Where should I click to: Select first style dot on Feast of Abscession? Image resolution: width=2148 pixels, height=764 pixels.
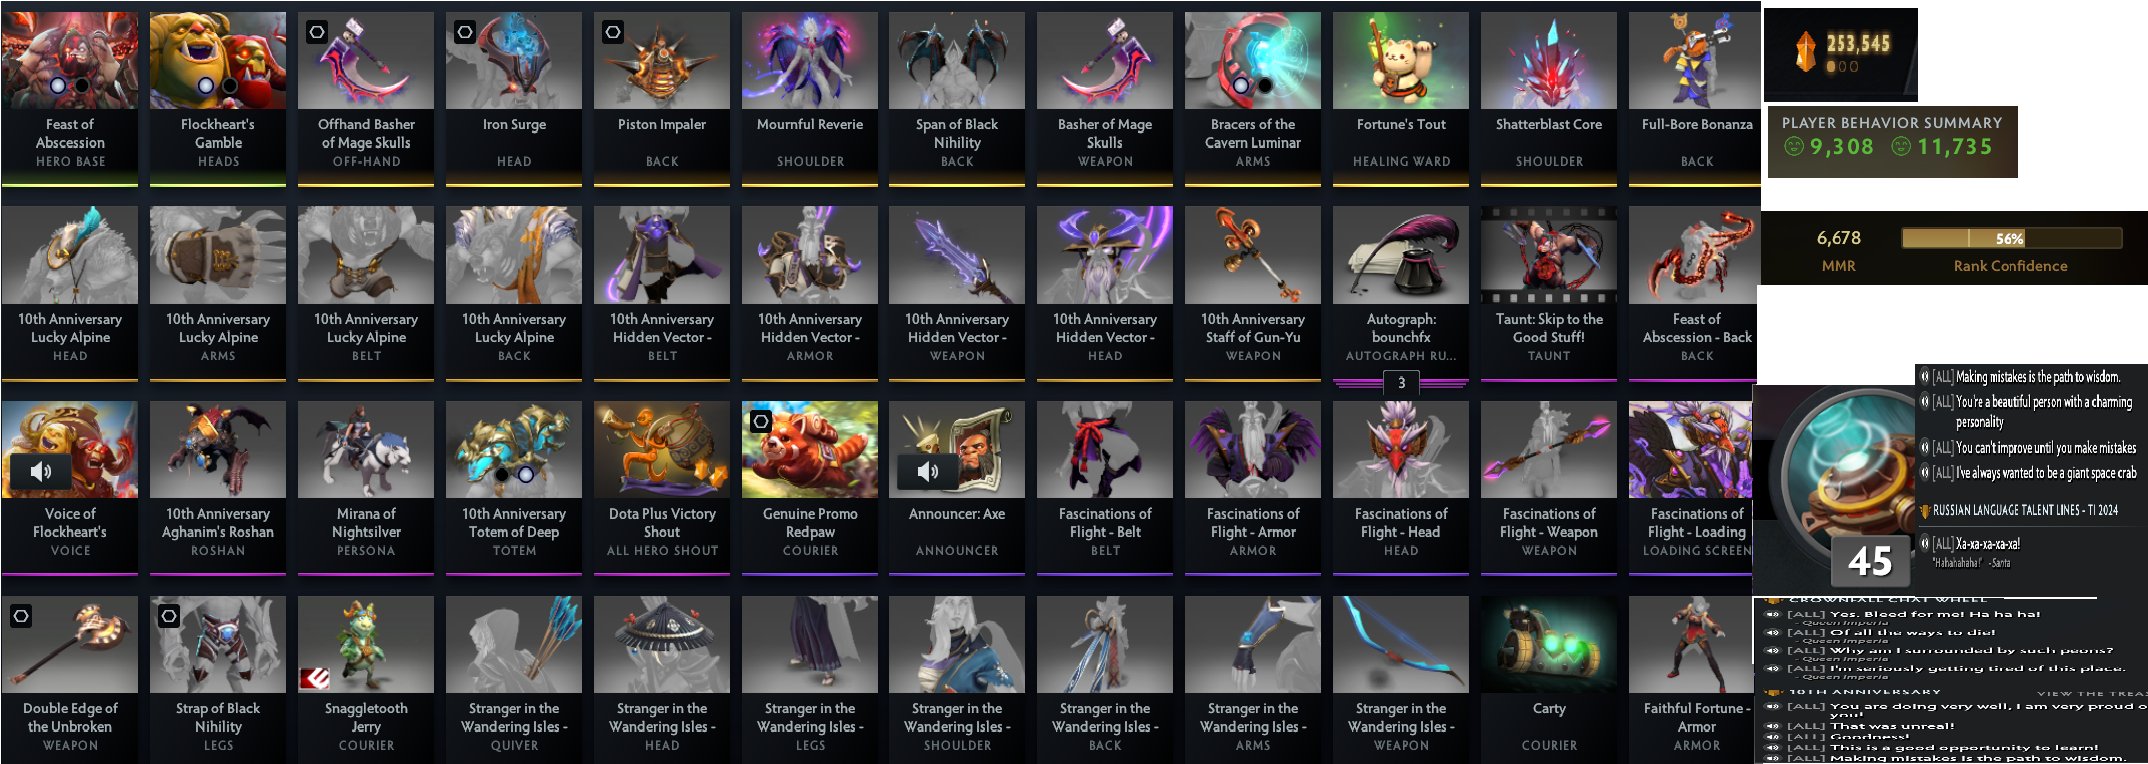coord(58,86)
